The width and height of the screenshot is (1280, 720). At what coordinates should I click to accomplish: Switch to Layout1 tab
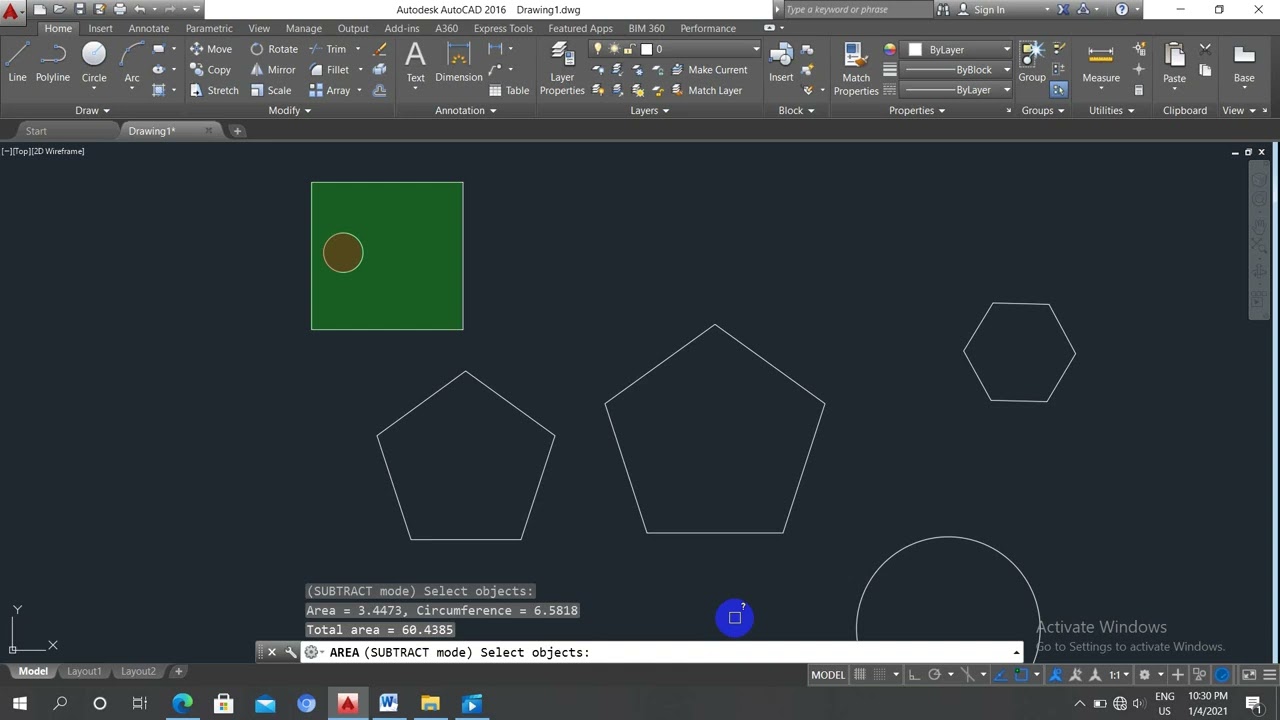pyautogui.click(x=84, y=671)
